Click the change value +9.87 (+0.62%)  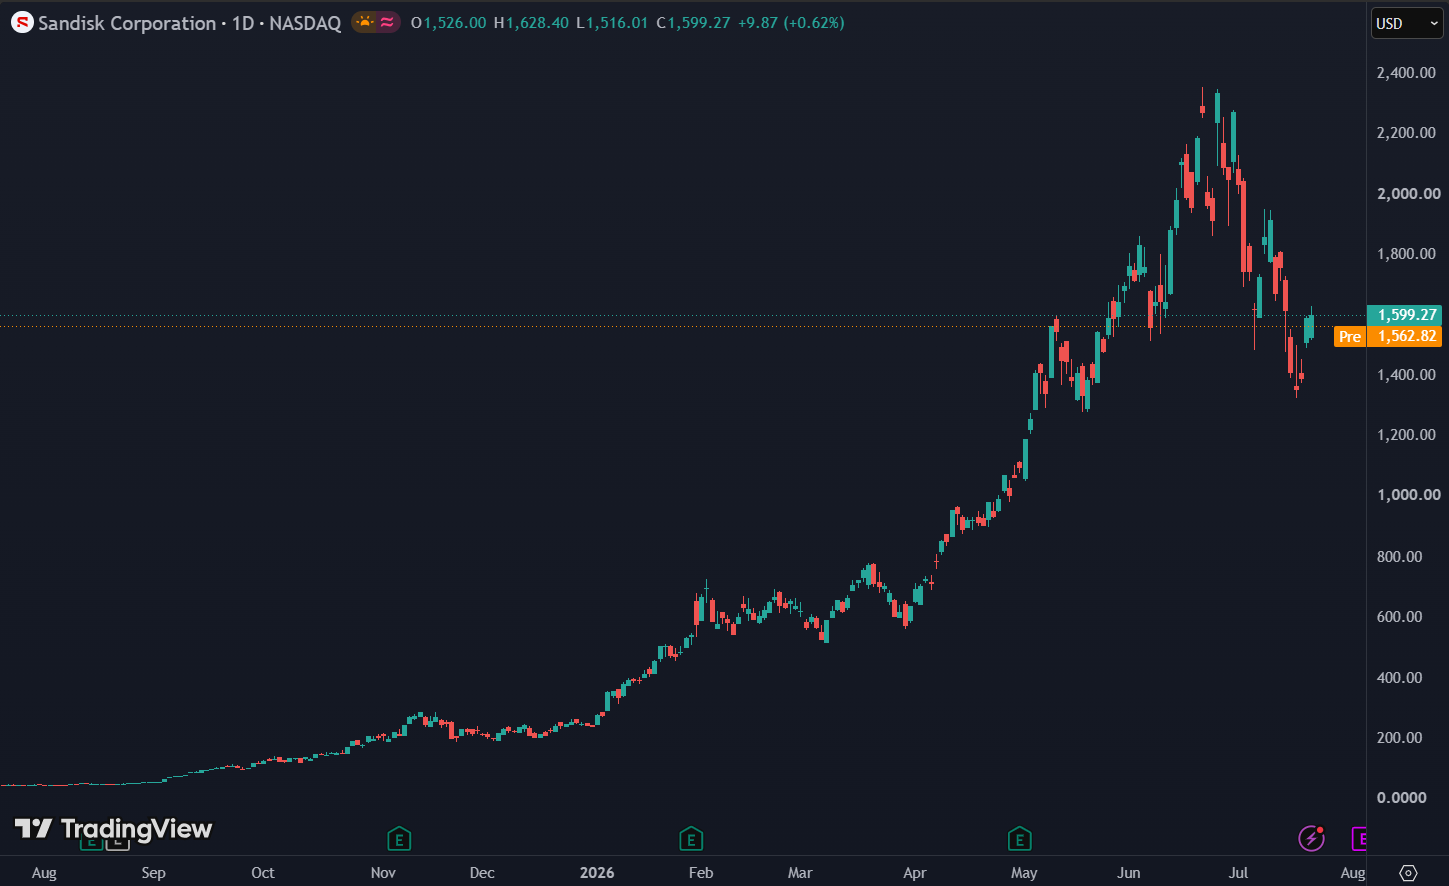pos(791,23)
